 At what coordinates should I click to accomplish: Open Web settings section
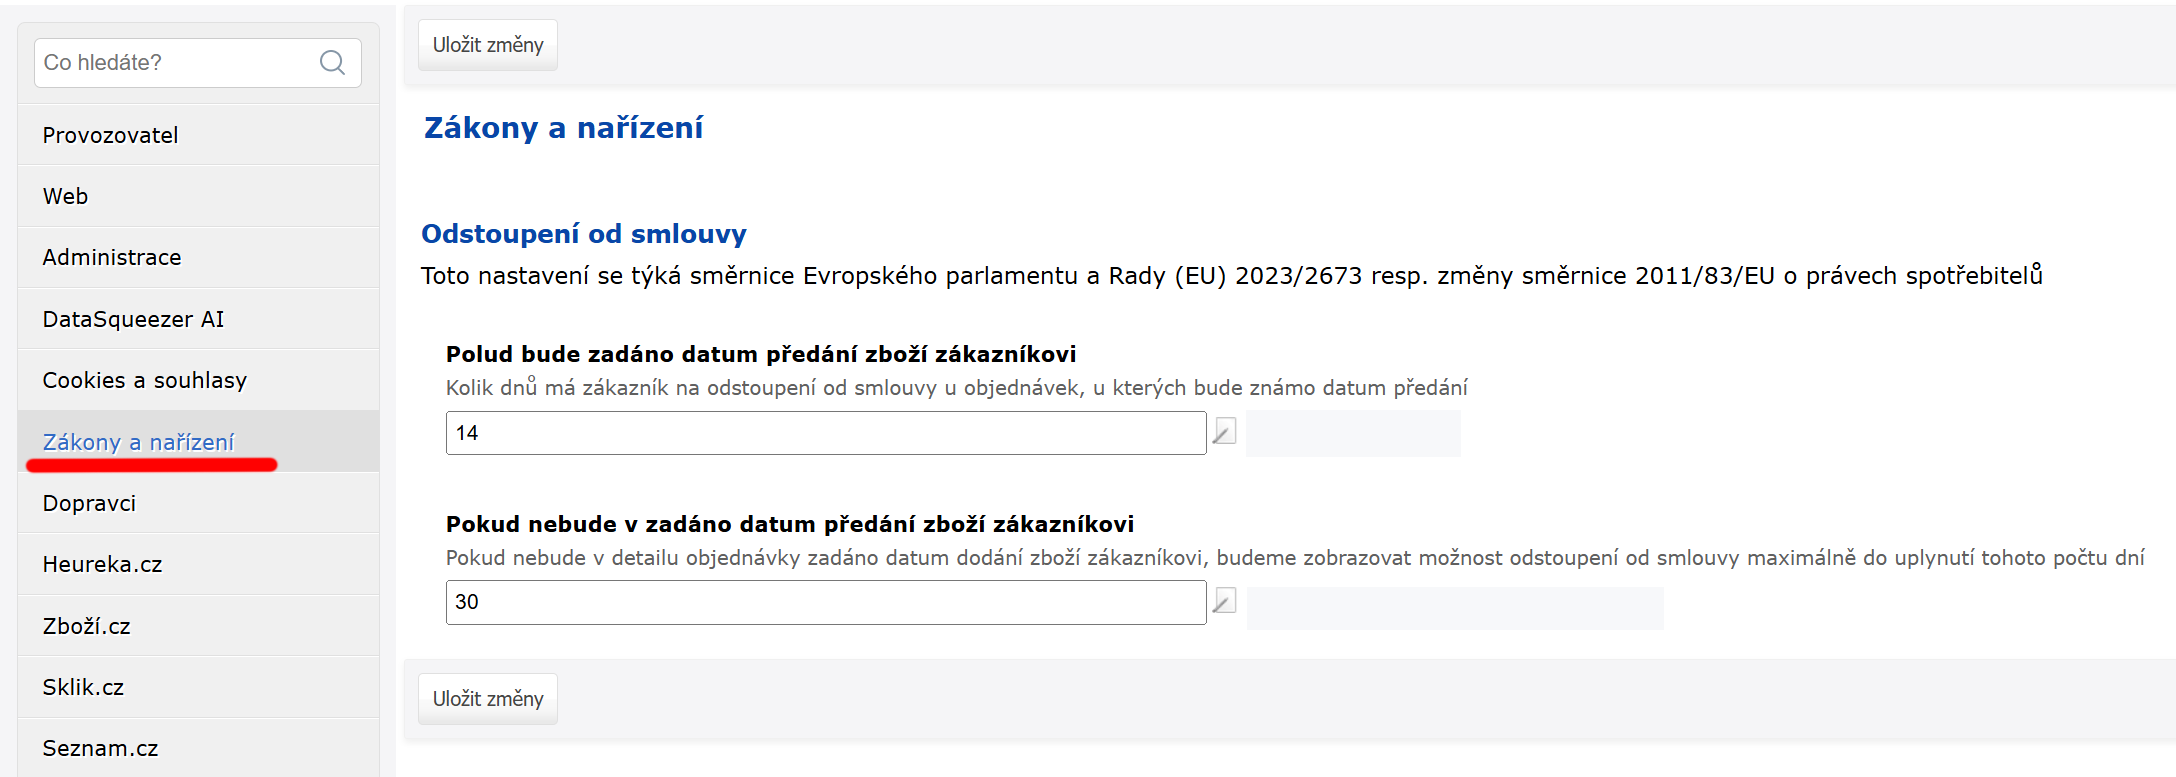click(x=198, y=196)
